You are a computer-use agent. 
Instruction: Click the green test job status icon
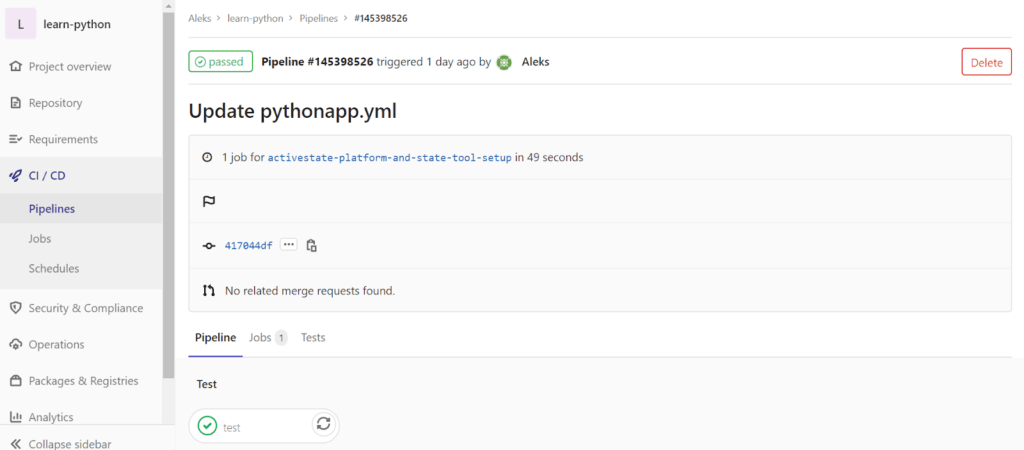coord(207,426)
